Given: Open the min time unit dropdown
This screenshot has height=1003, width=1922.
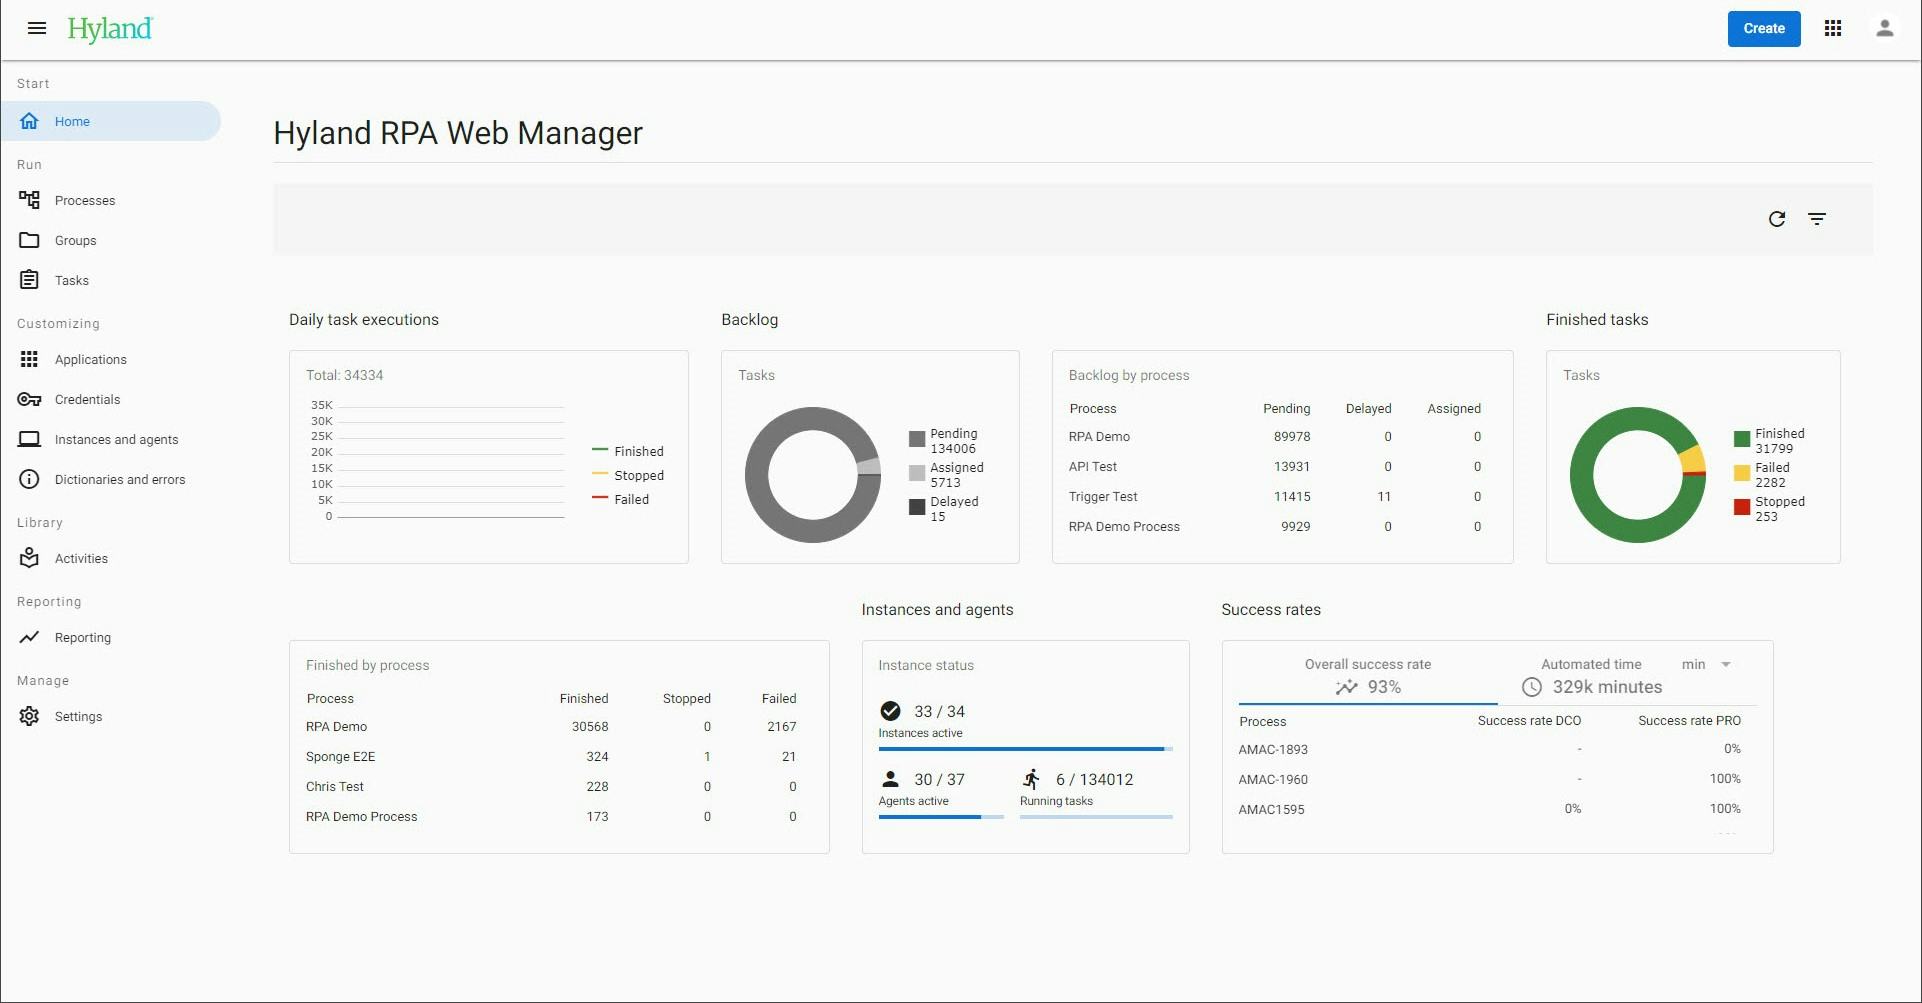Looking at the screenshot, I should [1706, 664].
